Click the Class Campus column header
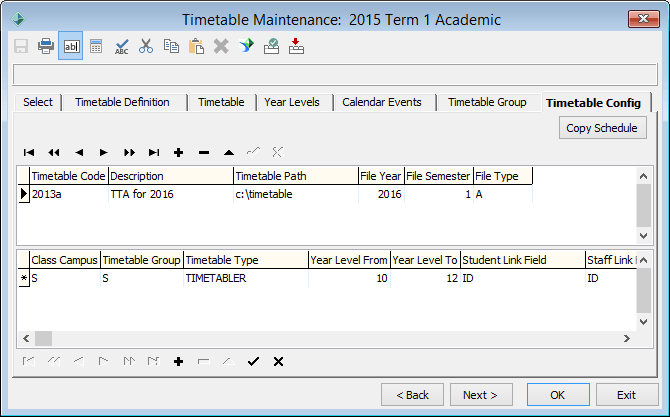The height and width of the screenshot is (417, 670). pyautogui.click(x=65, y=260)
